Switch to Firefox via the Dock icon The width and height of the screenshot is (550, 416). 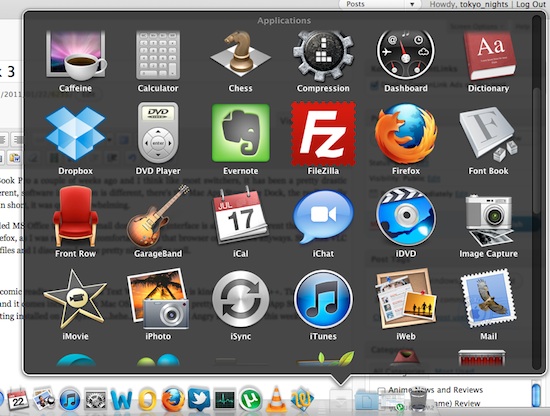(173, 399)
